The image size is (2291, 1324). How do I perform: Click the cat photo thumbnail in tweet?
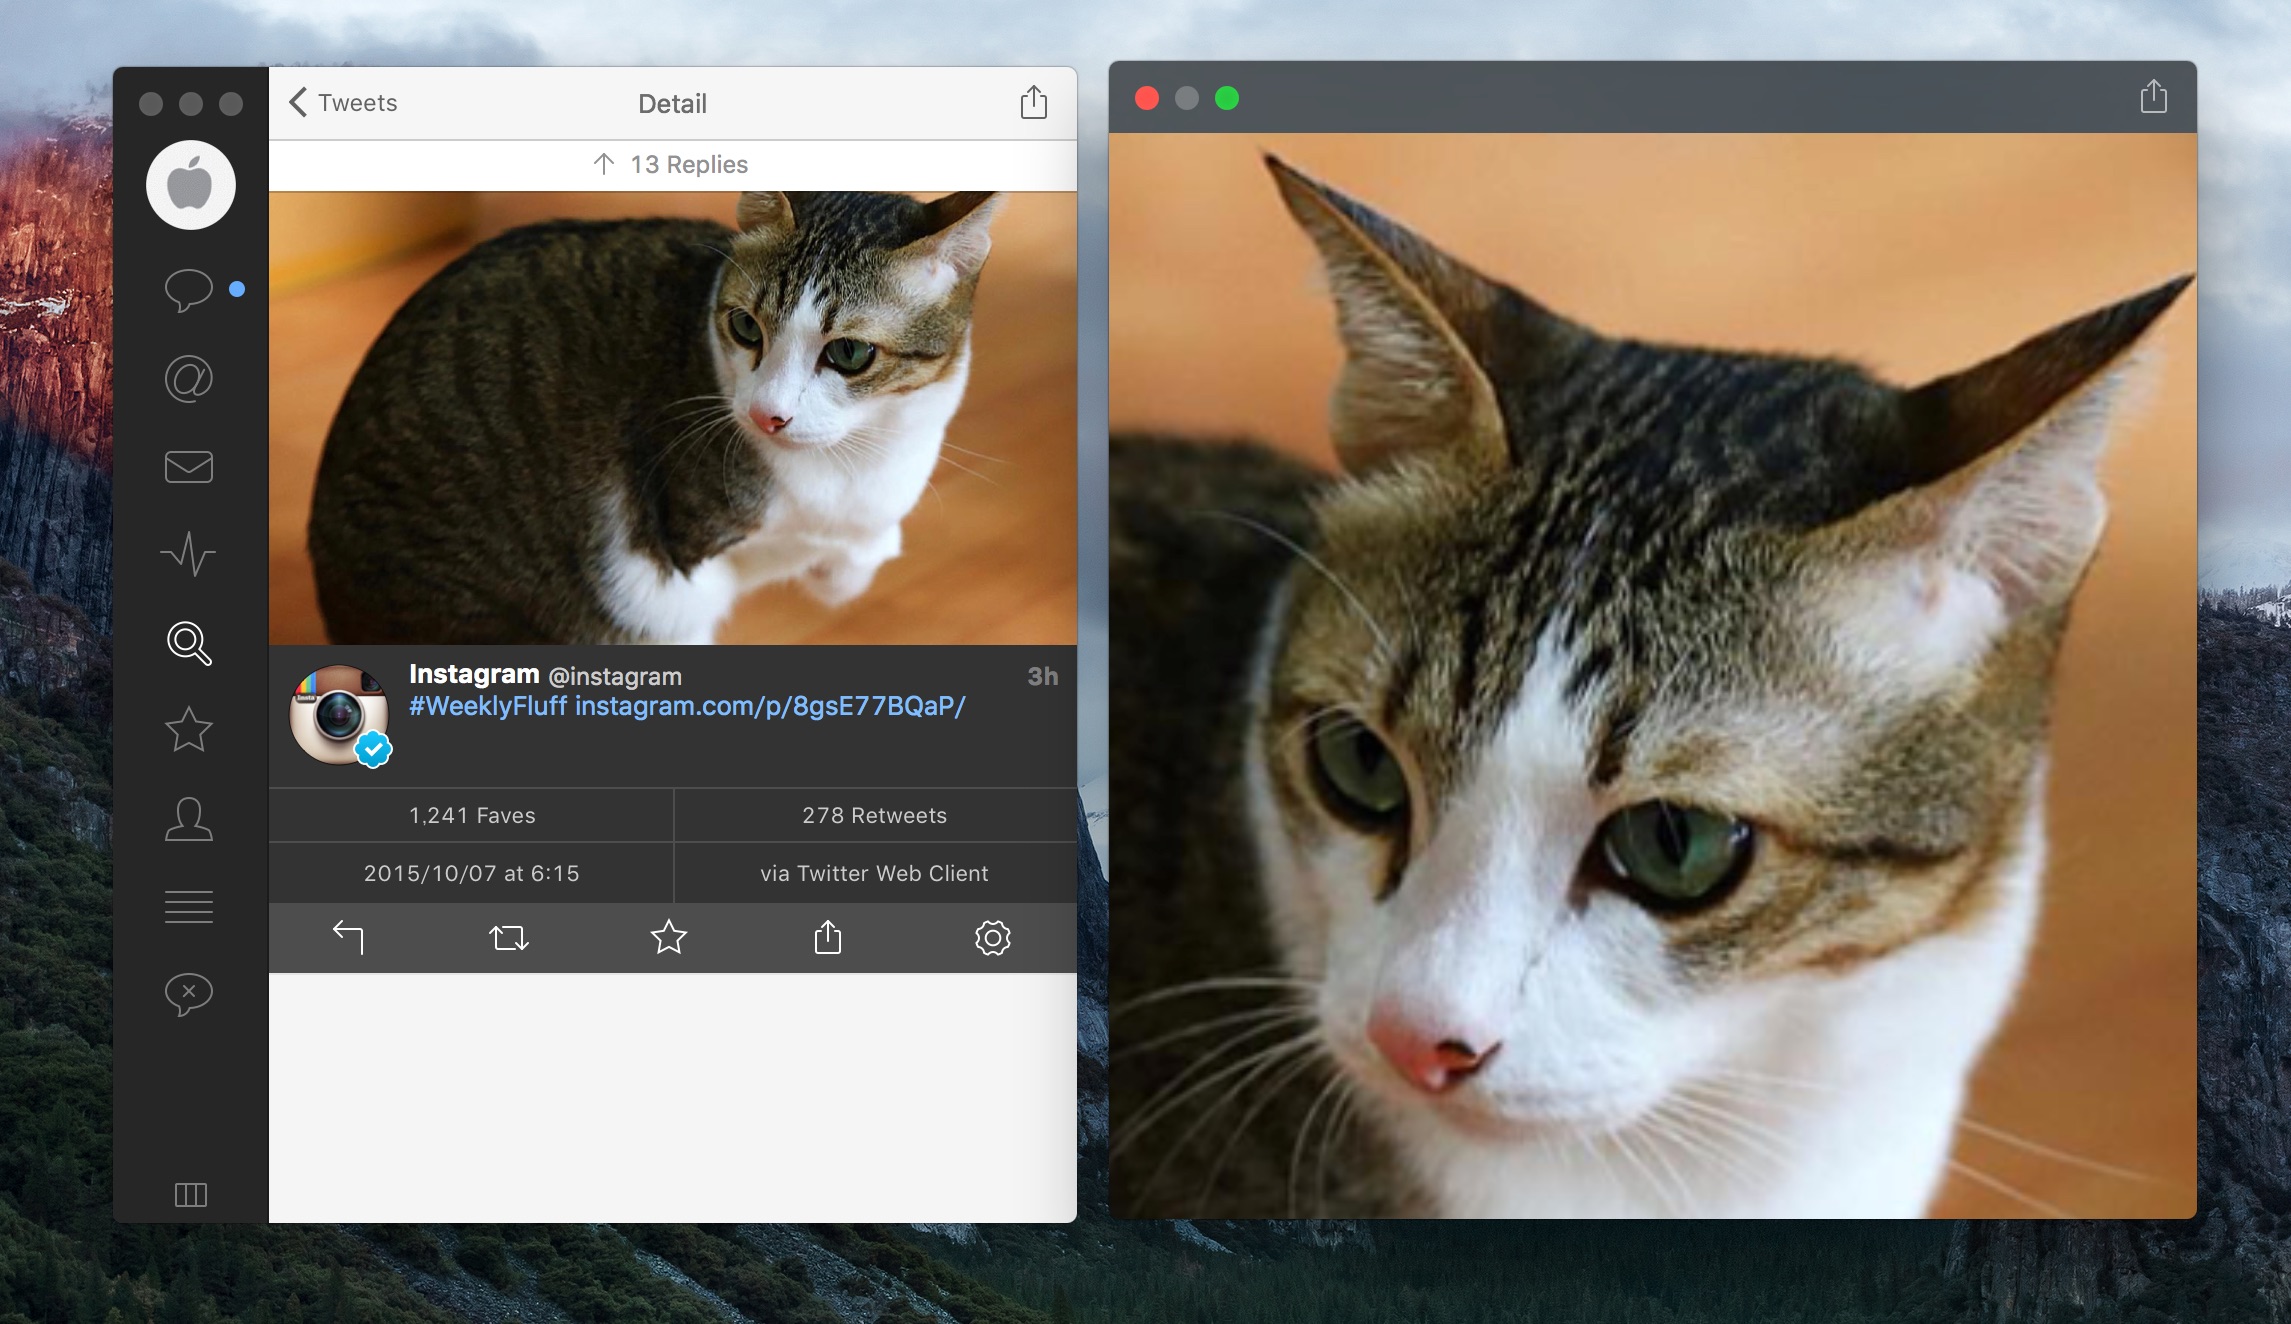tap(672, 418)
